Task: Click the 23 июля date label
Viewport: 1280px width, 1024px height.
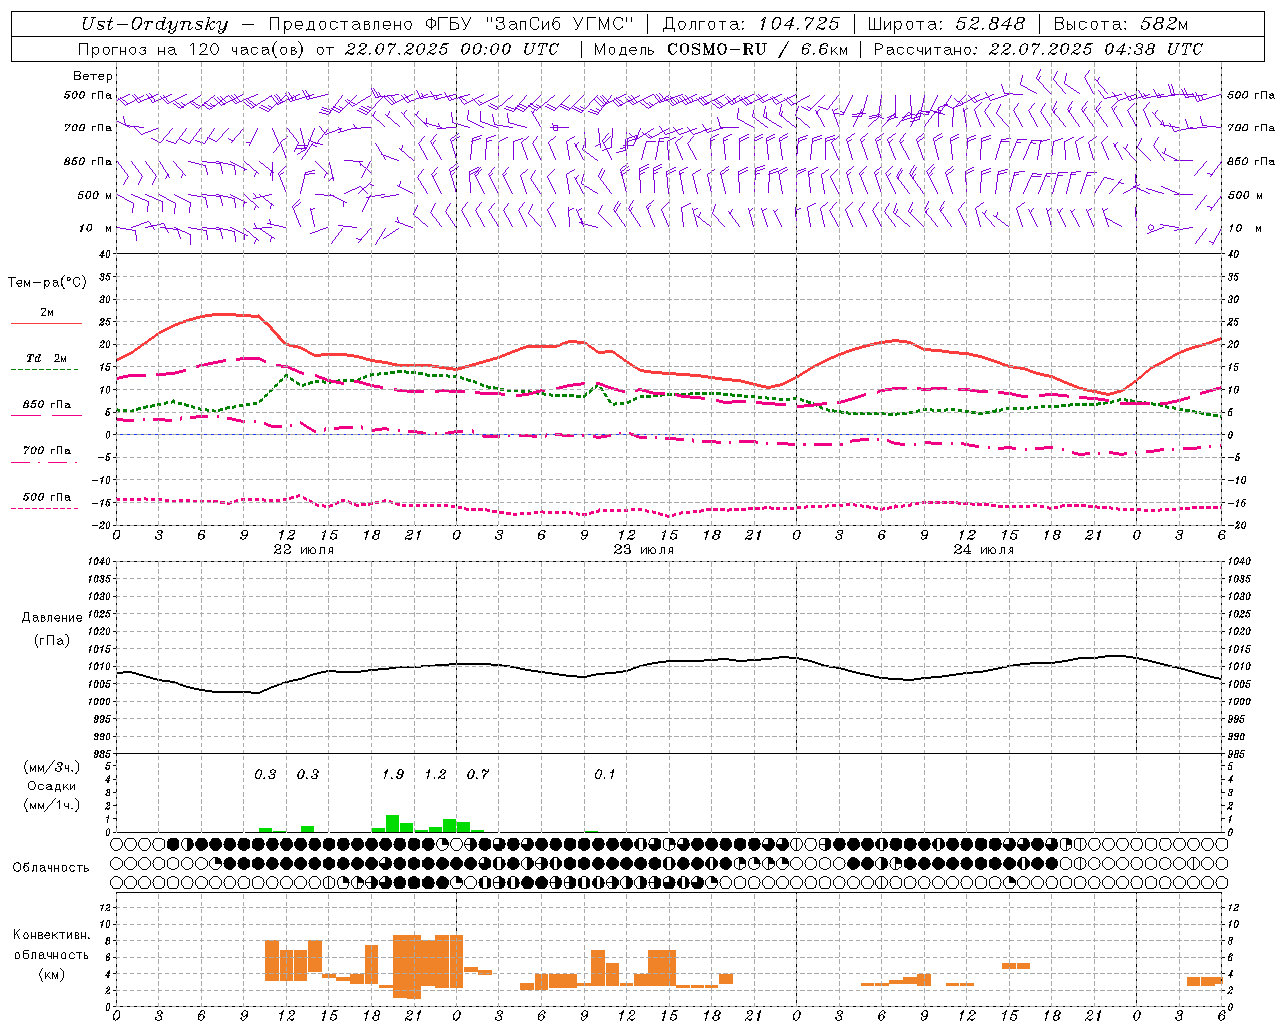Action: coord(644,550)
